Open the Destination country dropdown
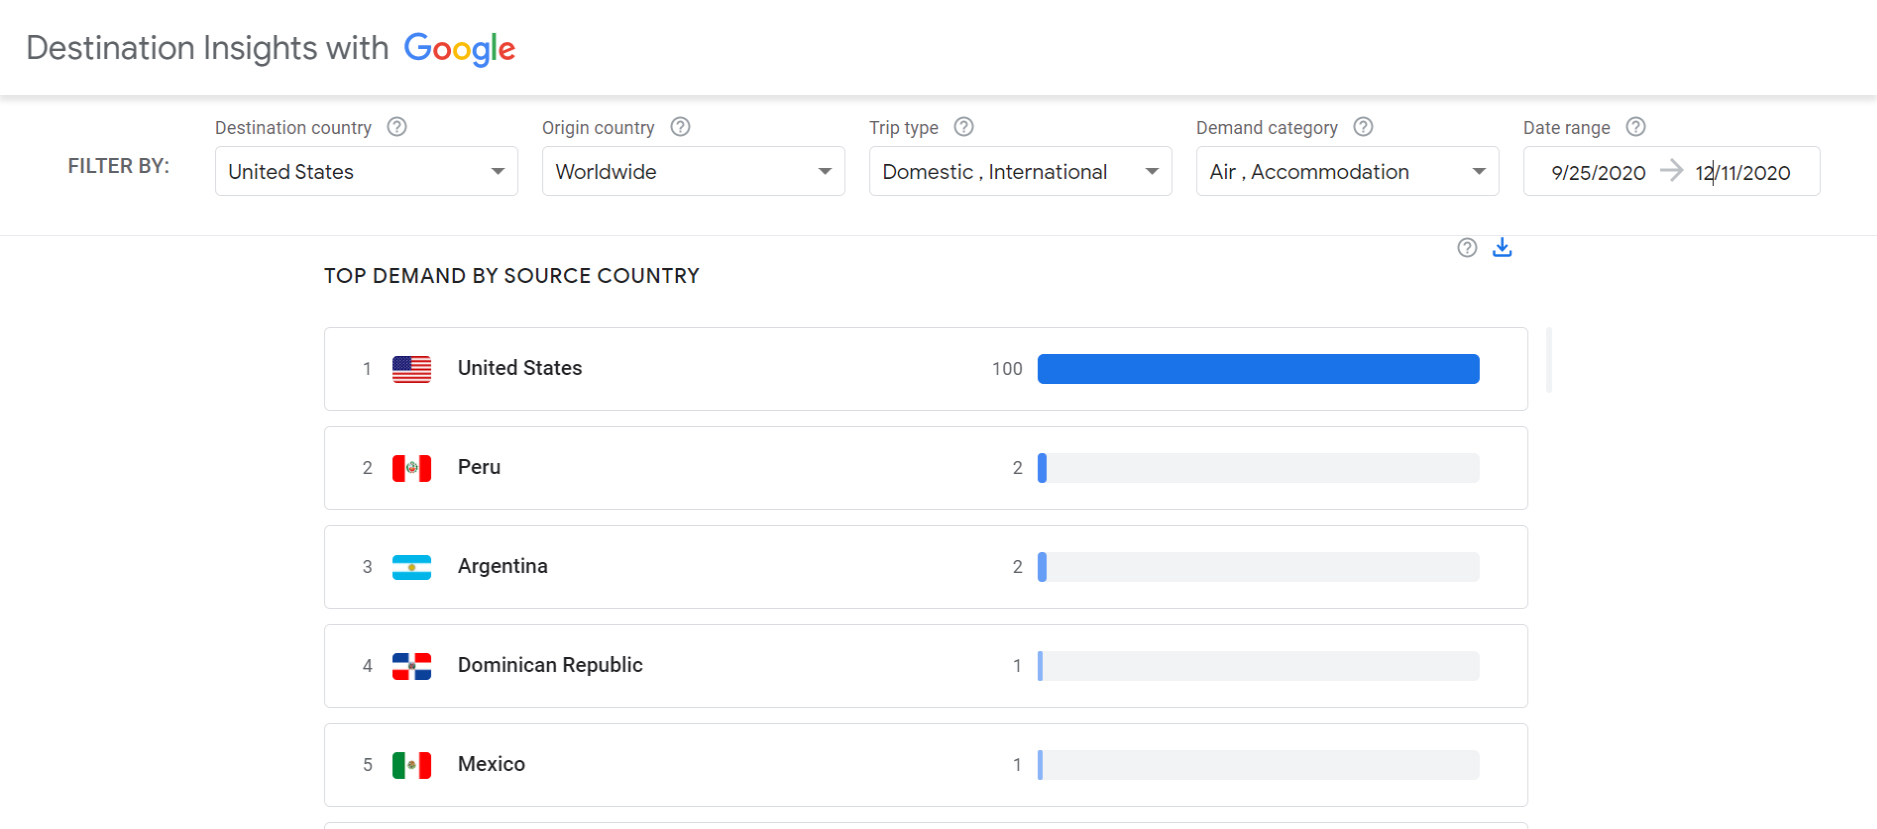The image size is (1877, 829). pos(366,171)
